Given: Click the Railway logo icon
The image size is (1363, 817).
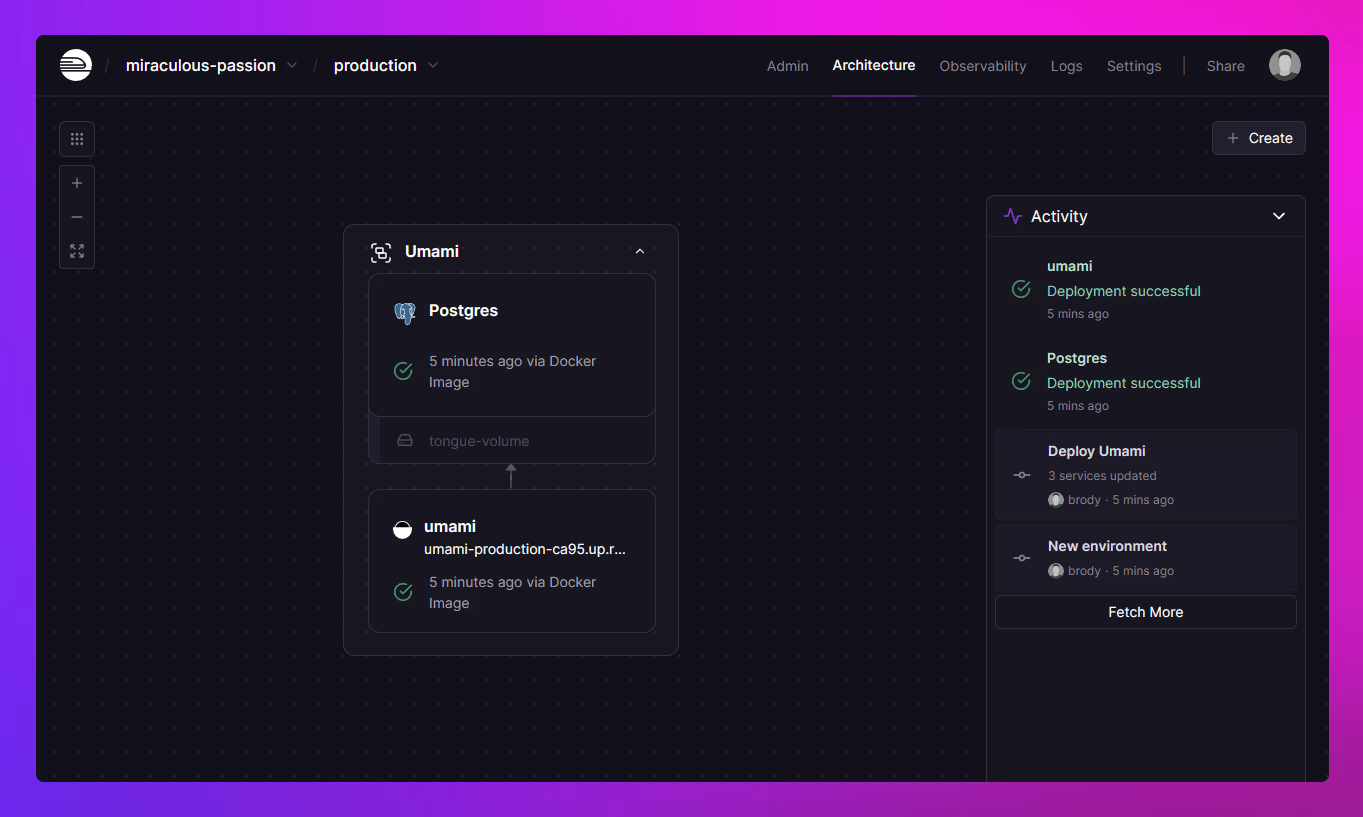Looking at the screenshot, I should click(76, 65).
